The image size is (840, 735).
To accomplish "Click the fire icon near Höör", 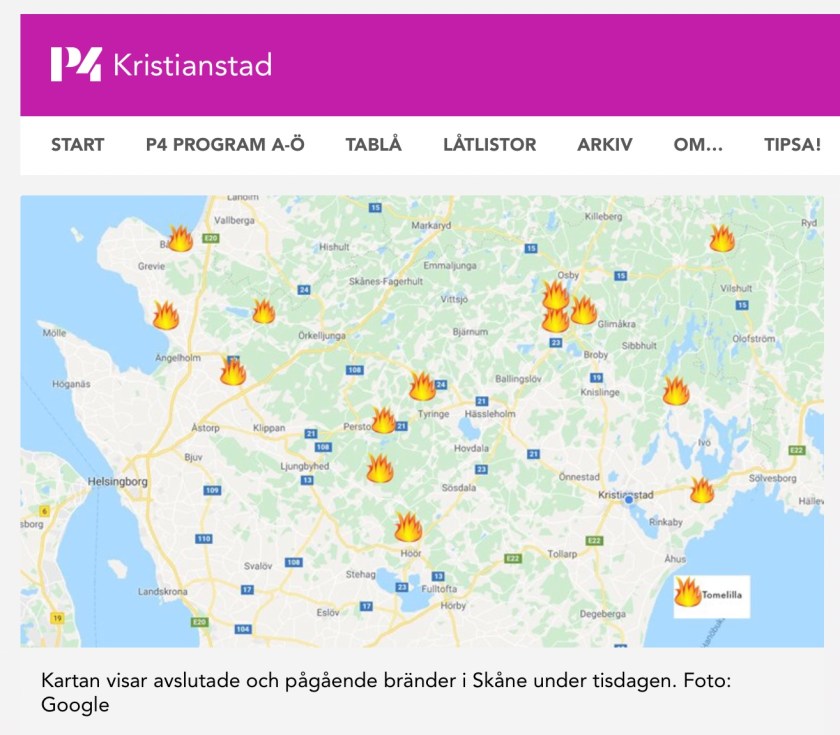I will [x=408, y=527].
